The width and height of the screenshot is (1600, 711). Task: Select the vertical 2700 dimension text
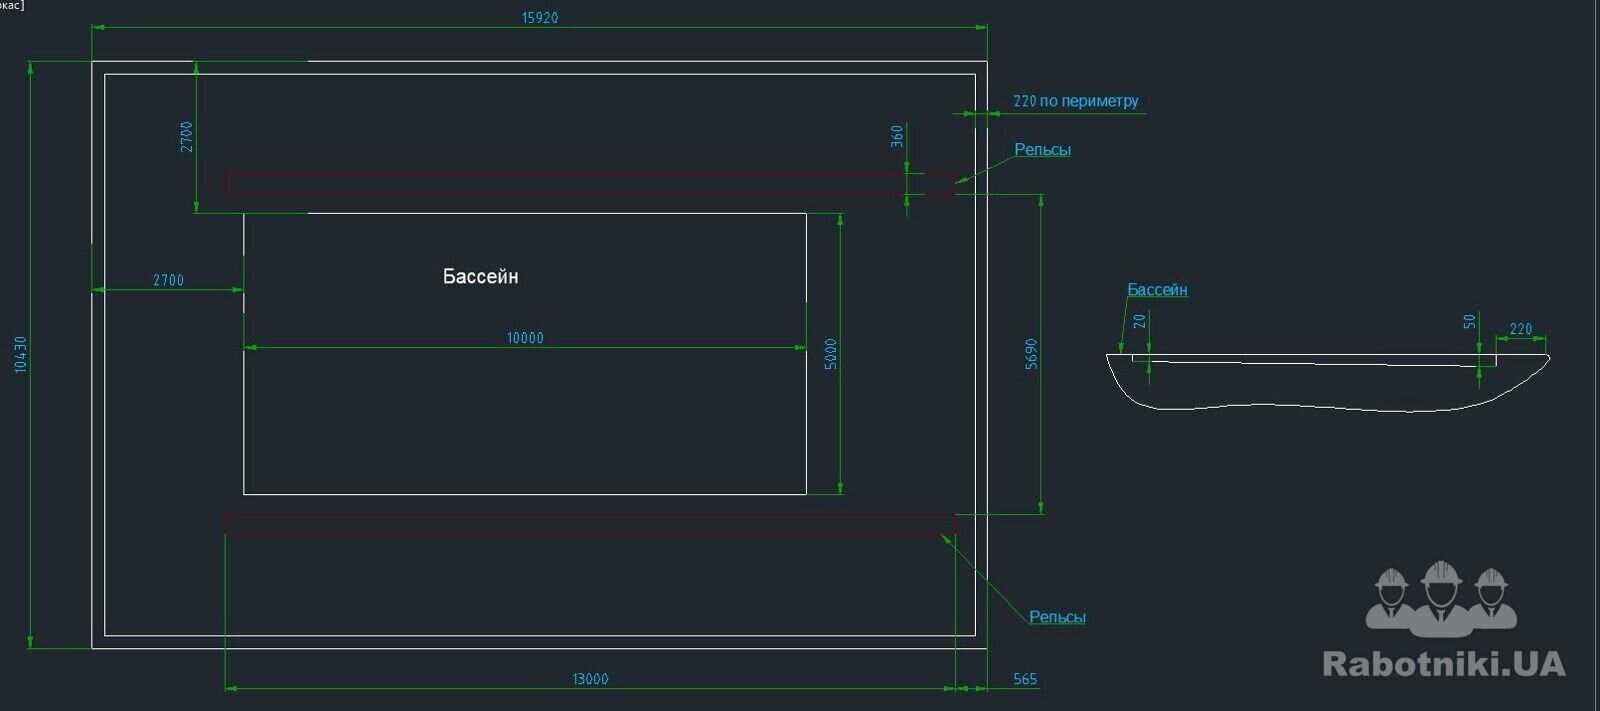point(187,137)
